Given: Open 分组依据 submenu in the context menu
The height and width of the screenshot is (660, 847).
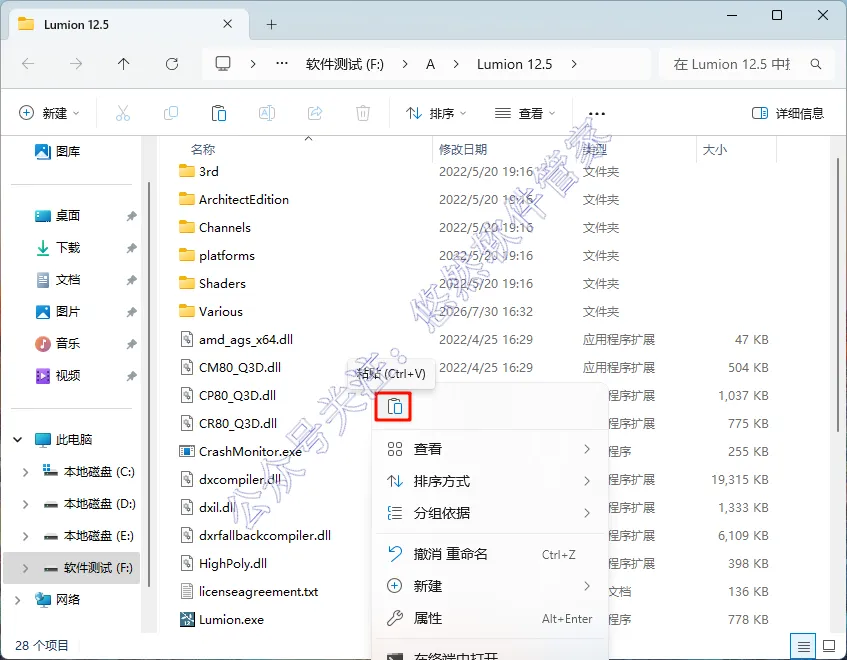Looking at the screenshot, I should 489,513.
